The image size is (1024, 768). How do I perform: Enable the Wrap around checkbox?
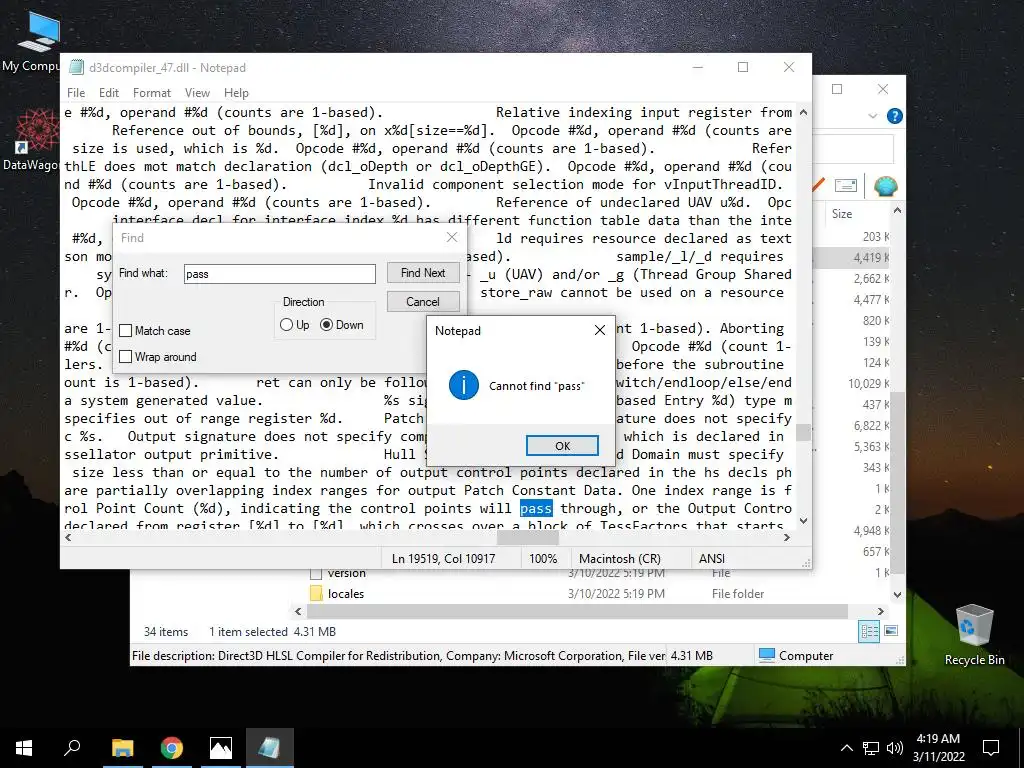[126, 357]
